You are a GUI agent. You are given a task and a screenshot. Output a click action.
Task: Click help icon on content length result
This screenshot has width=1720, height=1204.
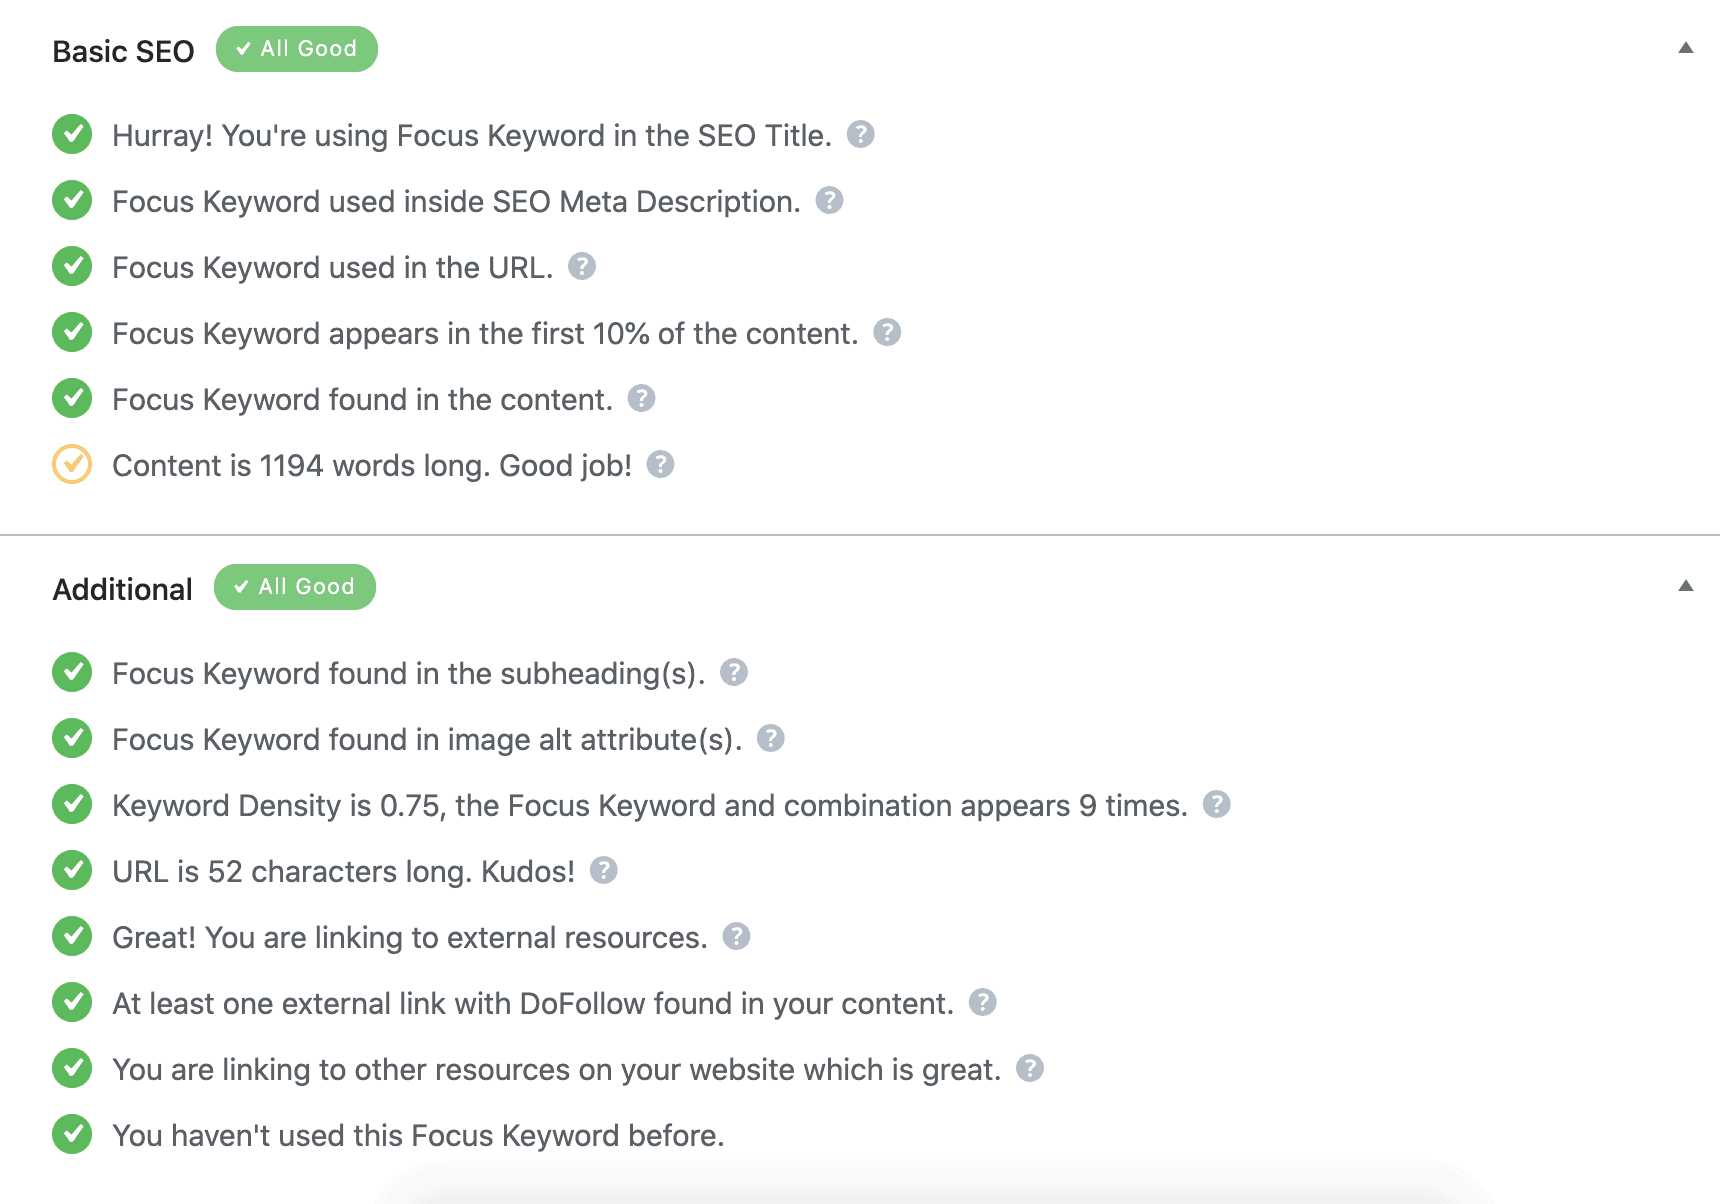tap(660, 465)
